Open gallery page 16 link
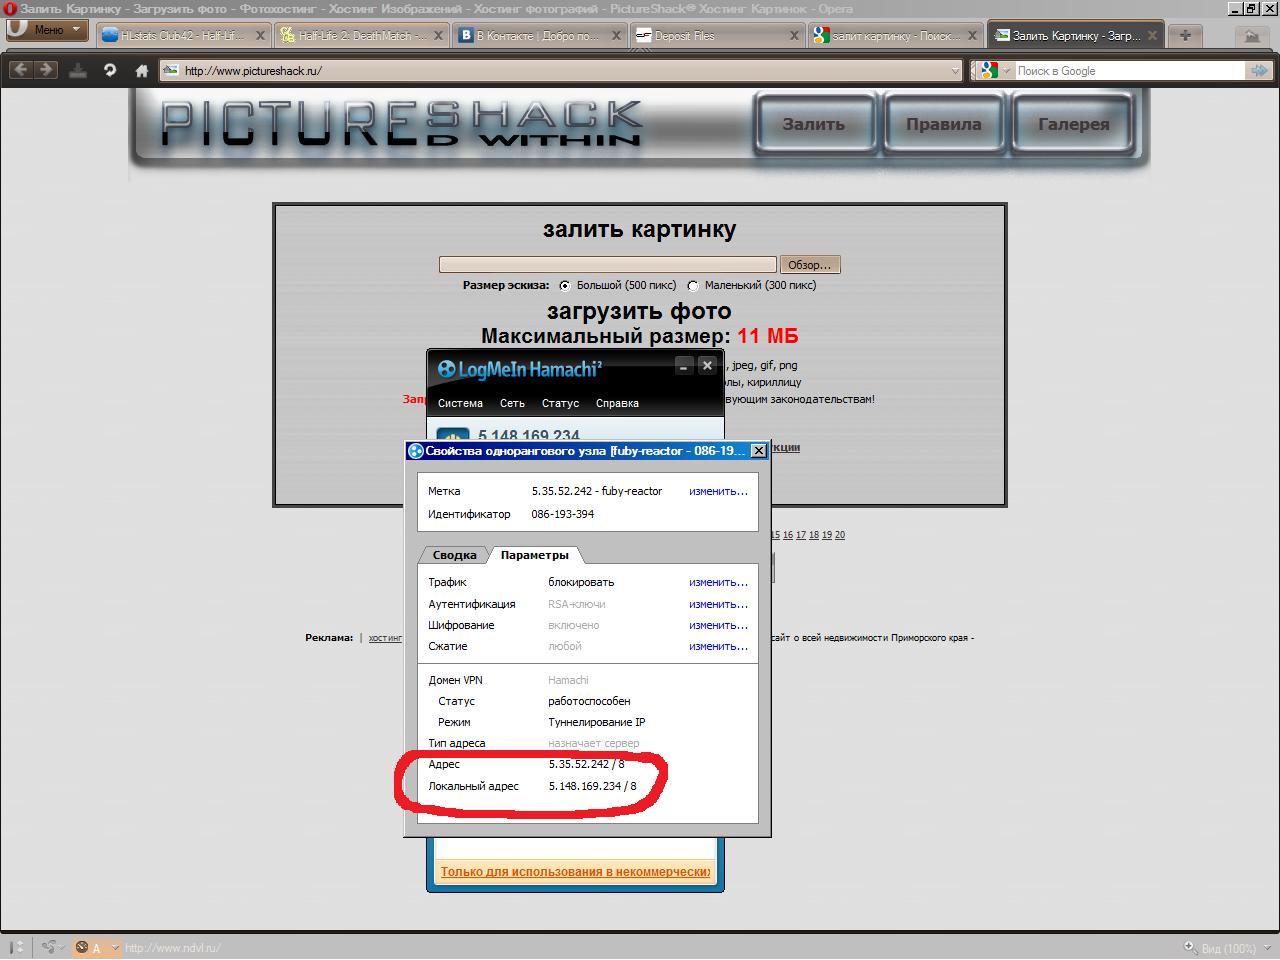The height and width of the screenshot is (960, 1280). pos(788,535)
